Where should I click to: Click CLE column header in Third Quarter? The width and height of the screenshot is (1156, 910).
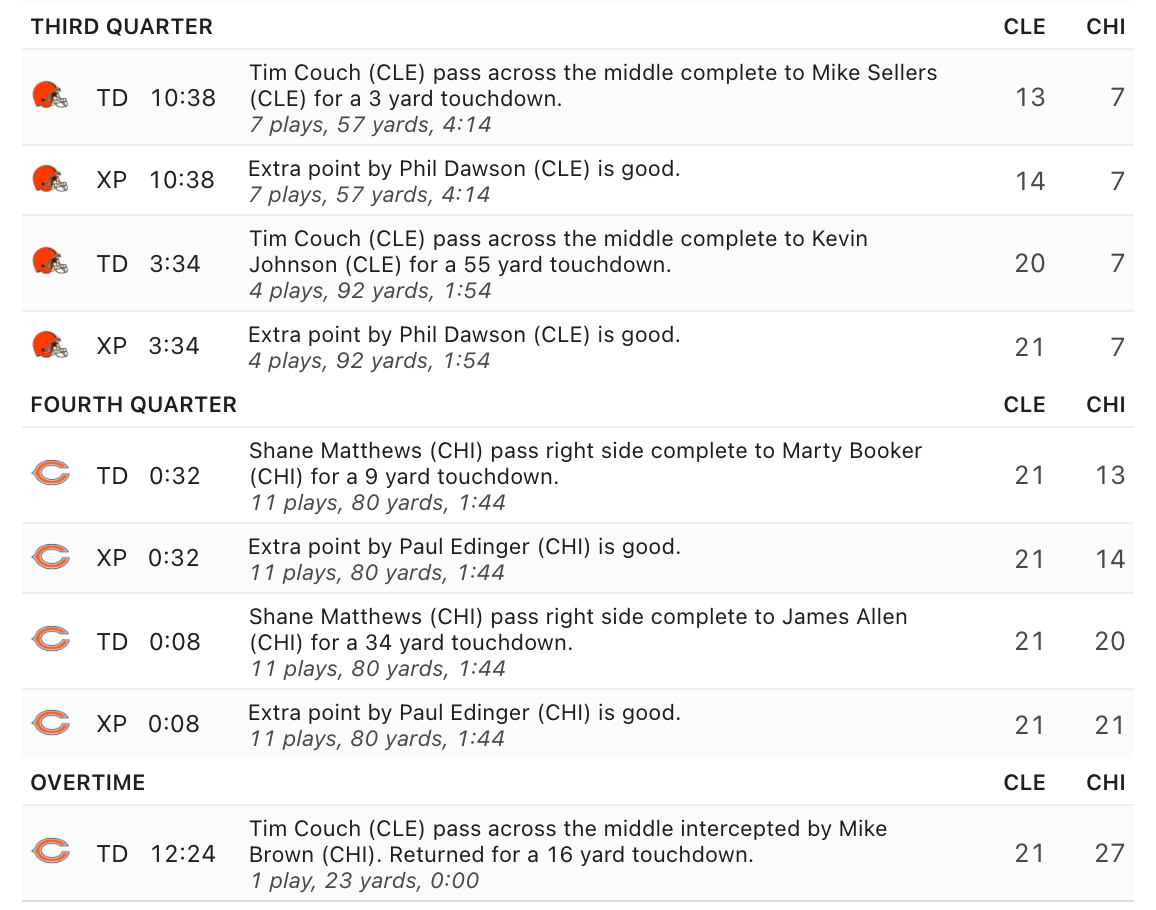(1024, 27)
